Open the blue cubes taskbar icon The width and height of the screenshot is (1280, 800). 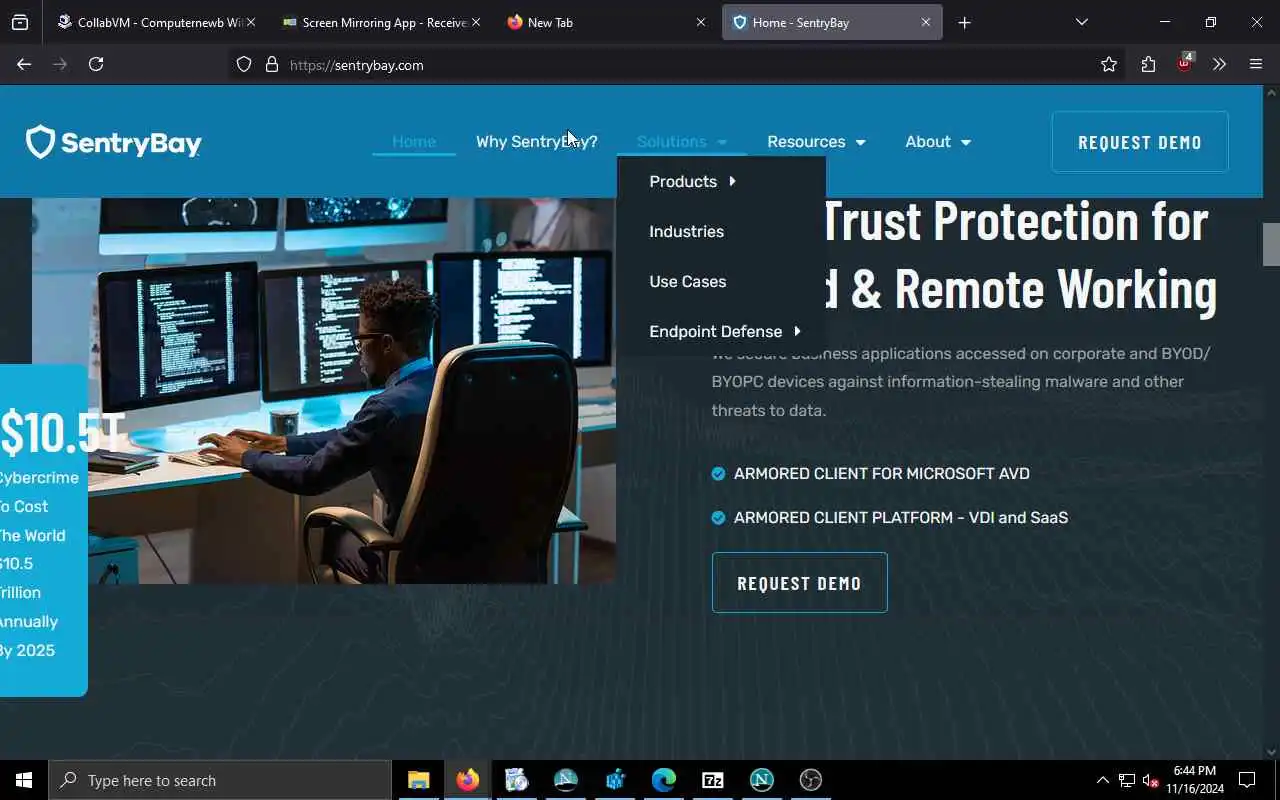tap(615, 780)
